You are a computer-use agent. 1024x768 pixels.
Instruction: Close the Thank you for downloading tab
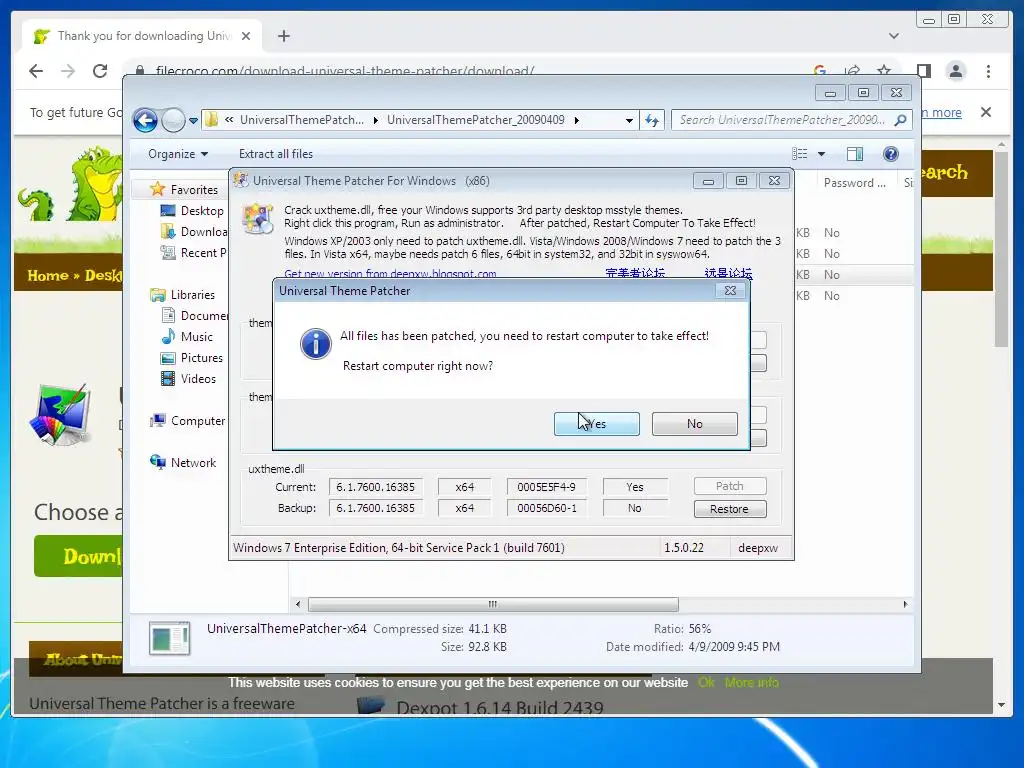click(x=246, y=36)
